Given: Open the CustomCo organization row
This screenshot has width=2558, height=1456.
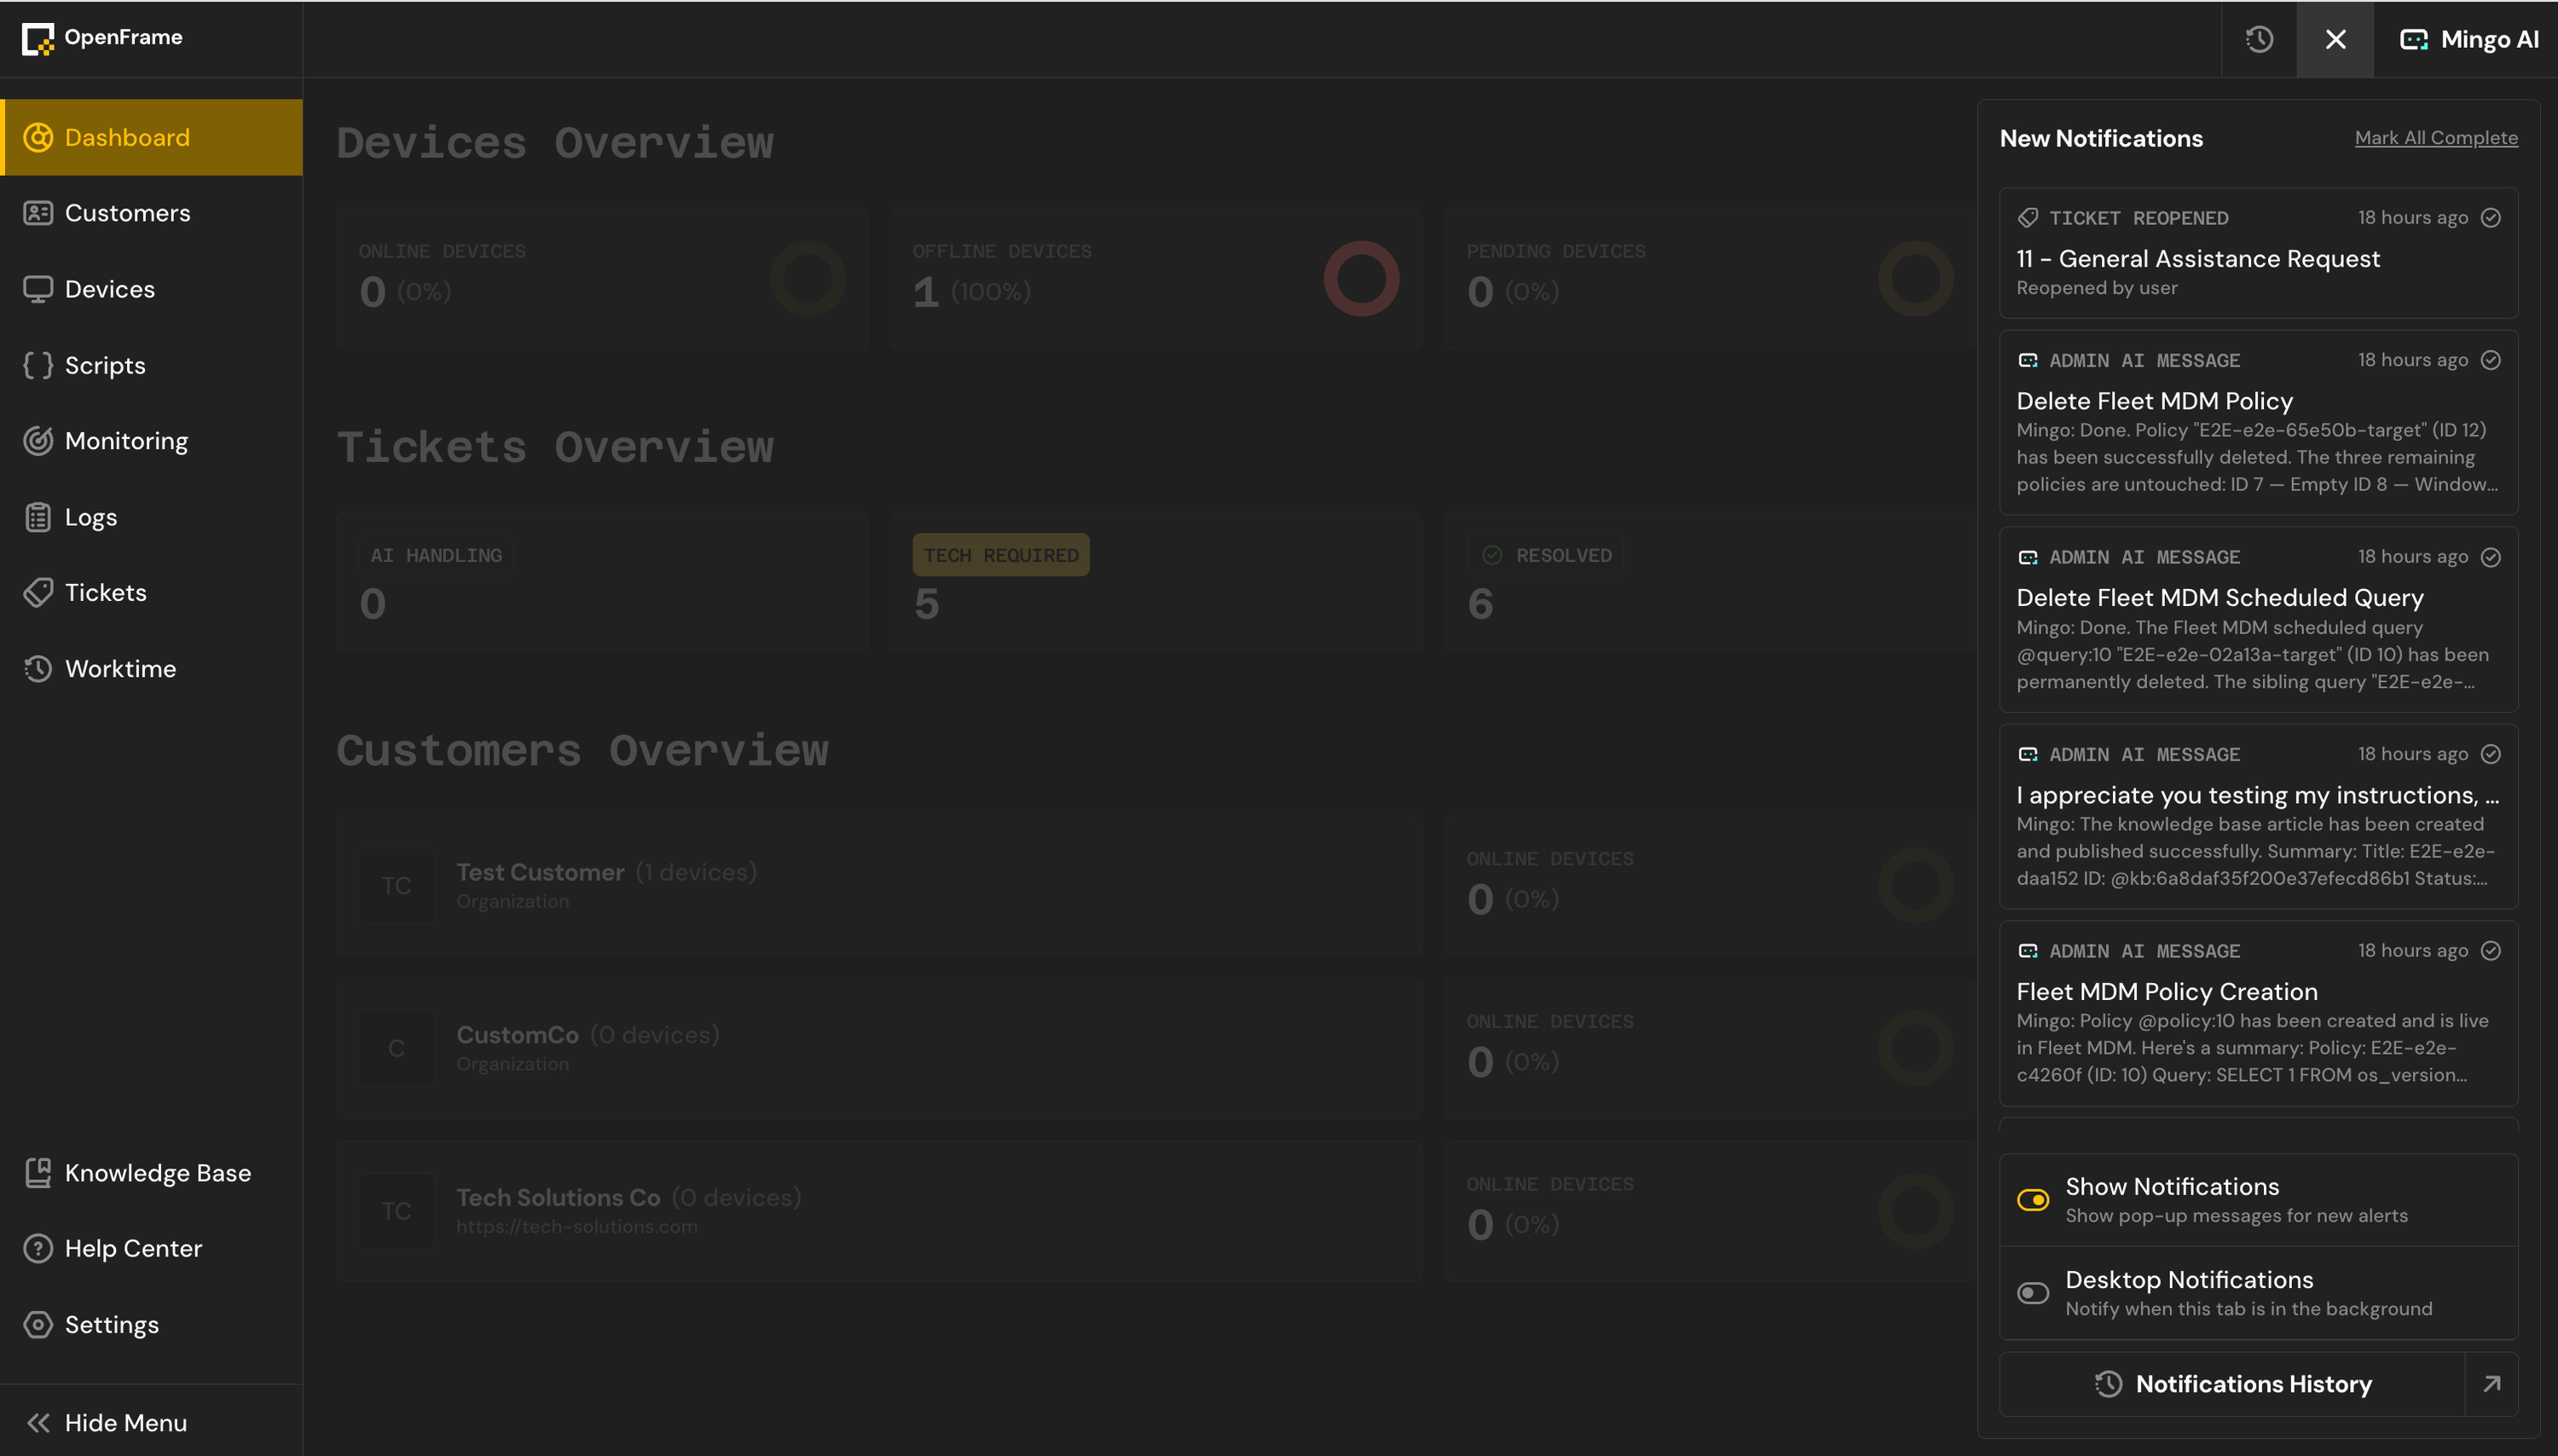Looking at the screenshot, I should 879,1048.
